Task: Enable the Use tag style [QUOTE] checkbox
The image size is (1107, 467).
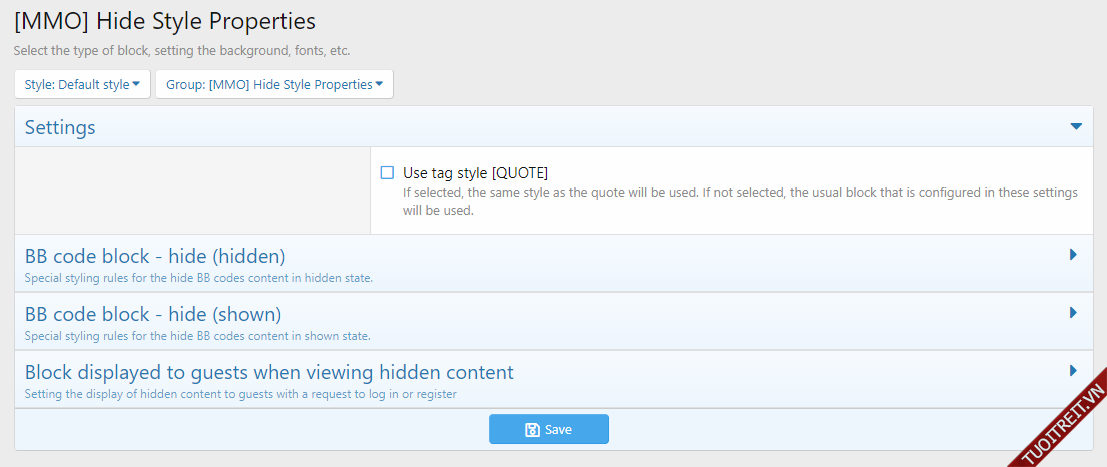Action: tap(387, 172)
